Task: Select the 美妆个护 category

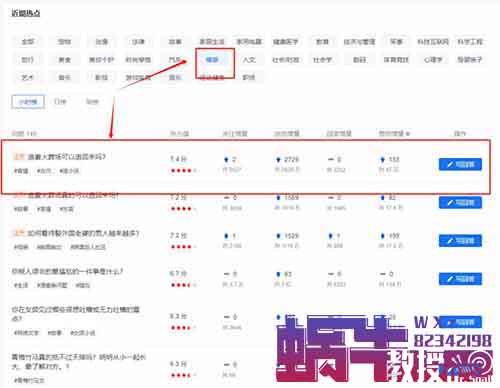Action: pos(101,60)
